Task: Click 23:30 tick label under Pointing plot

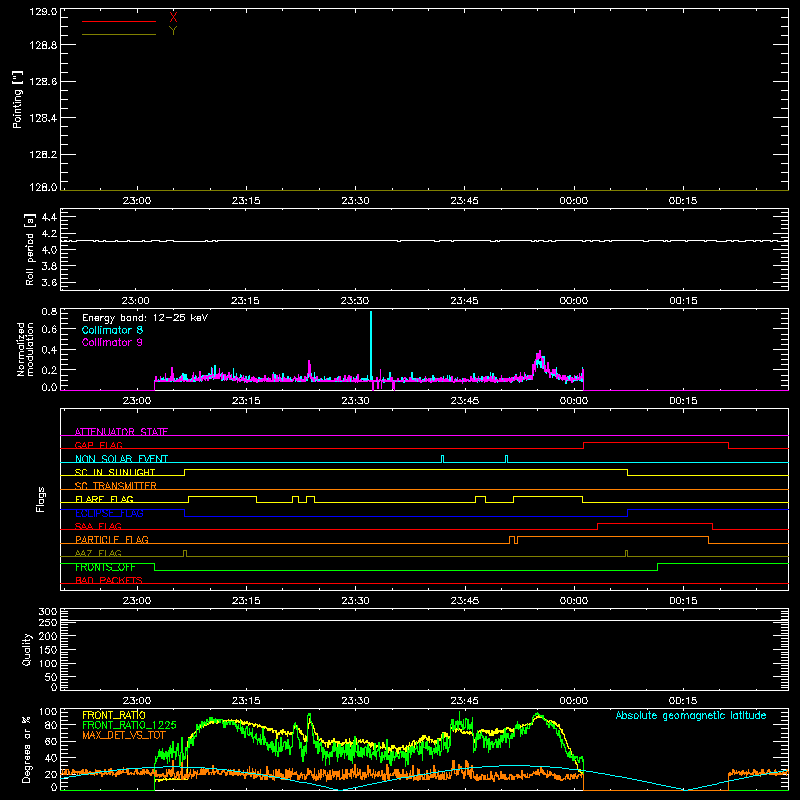Action: click(355, 201)
